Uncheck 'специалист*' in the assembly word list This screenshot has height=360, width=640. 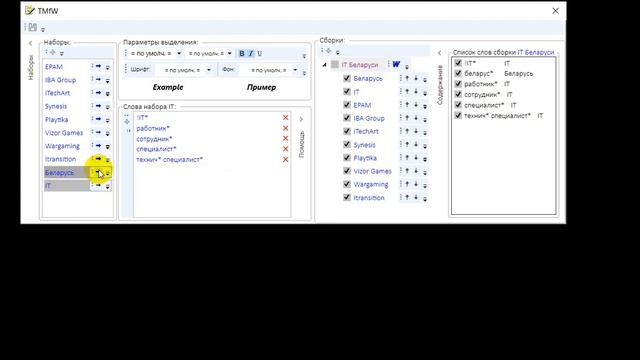click(x=458, y=105)
